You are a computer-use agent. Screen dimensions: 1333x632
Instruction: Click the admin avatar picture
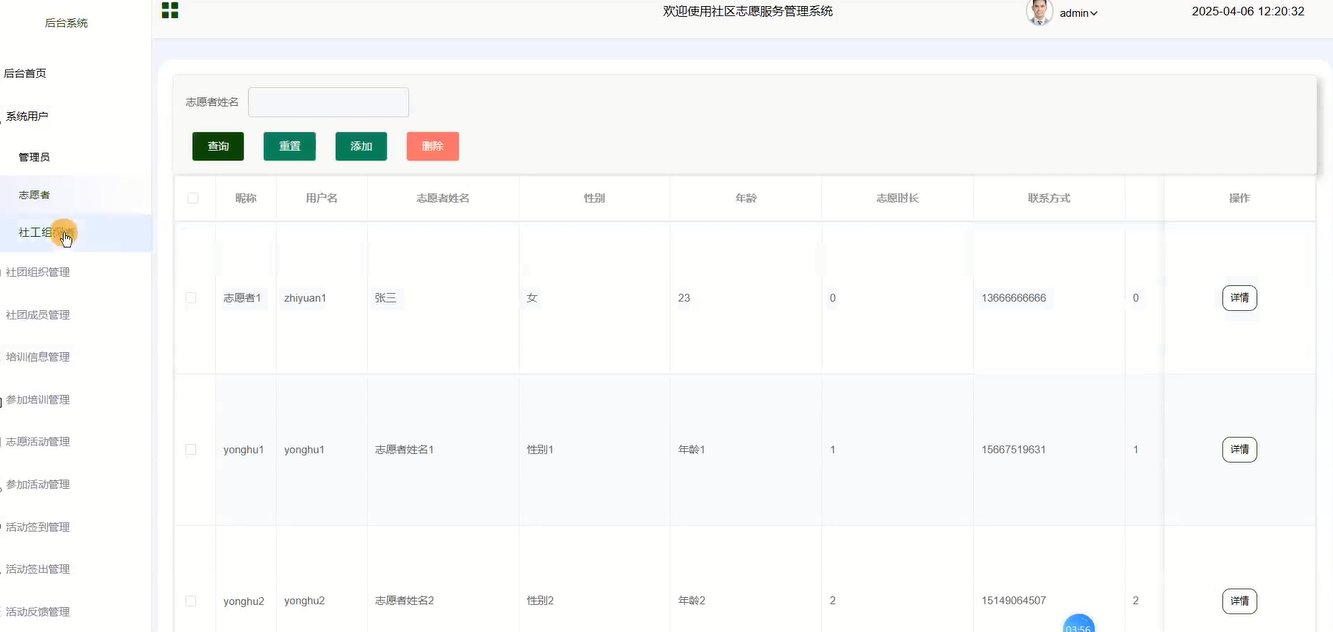click(x=1039, y=12)
